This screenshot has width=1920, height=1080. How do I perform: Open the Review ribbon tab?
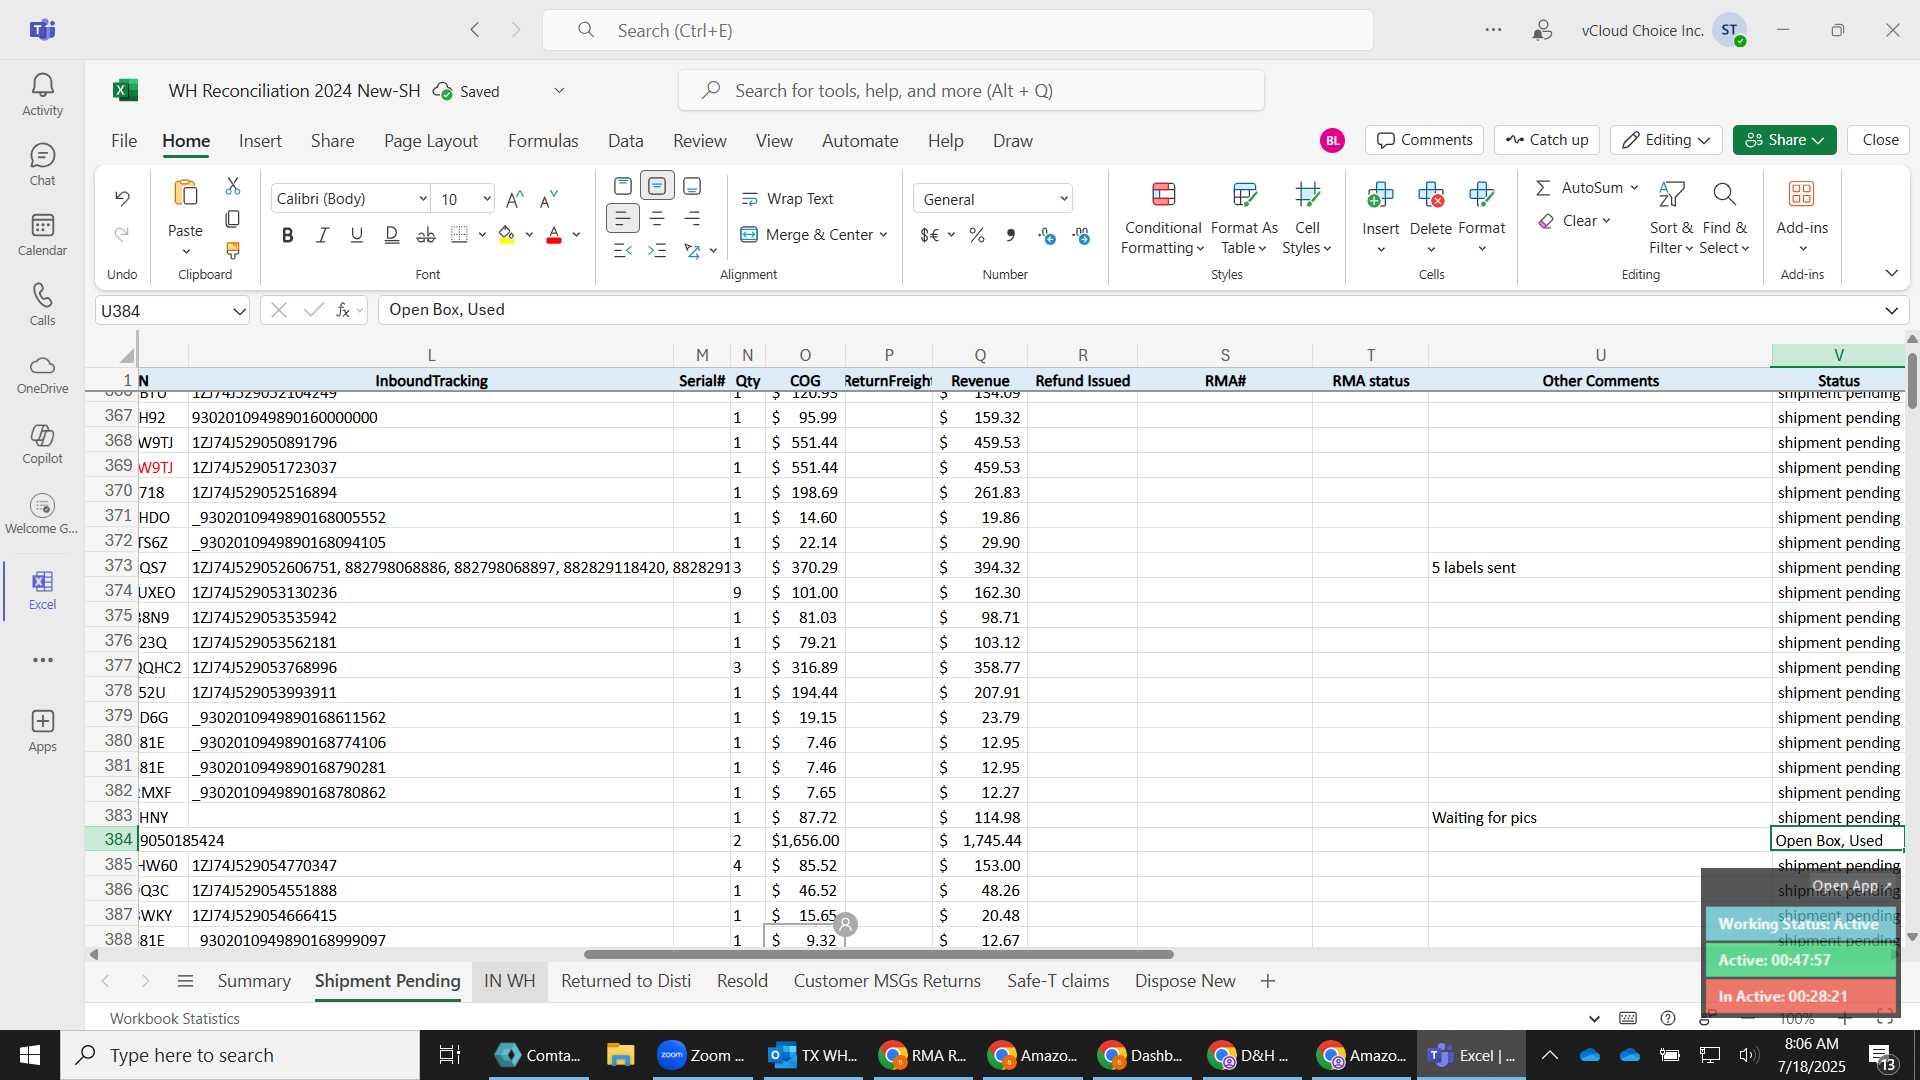(699, 141)
